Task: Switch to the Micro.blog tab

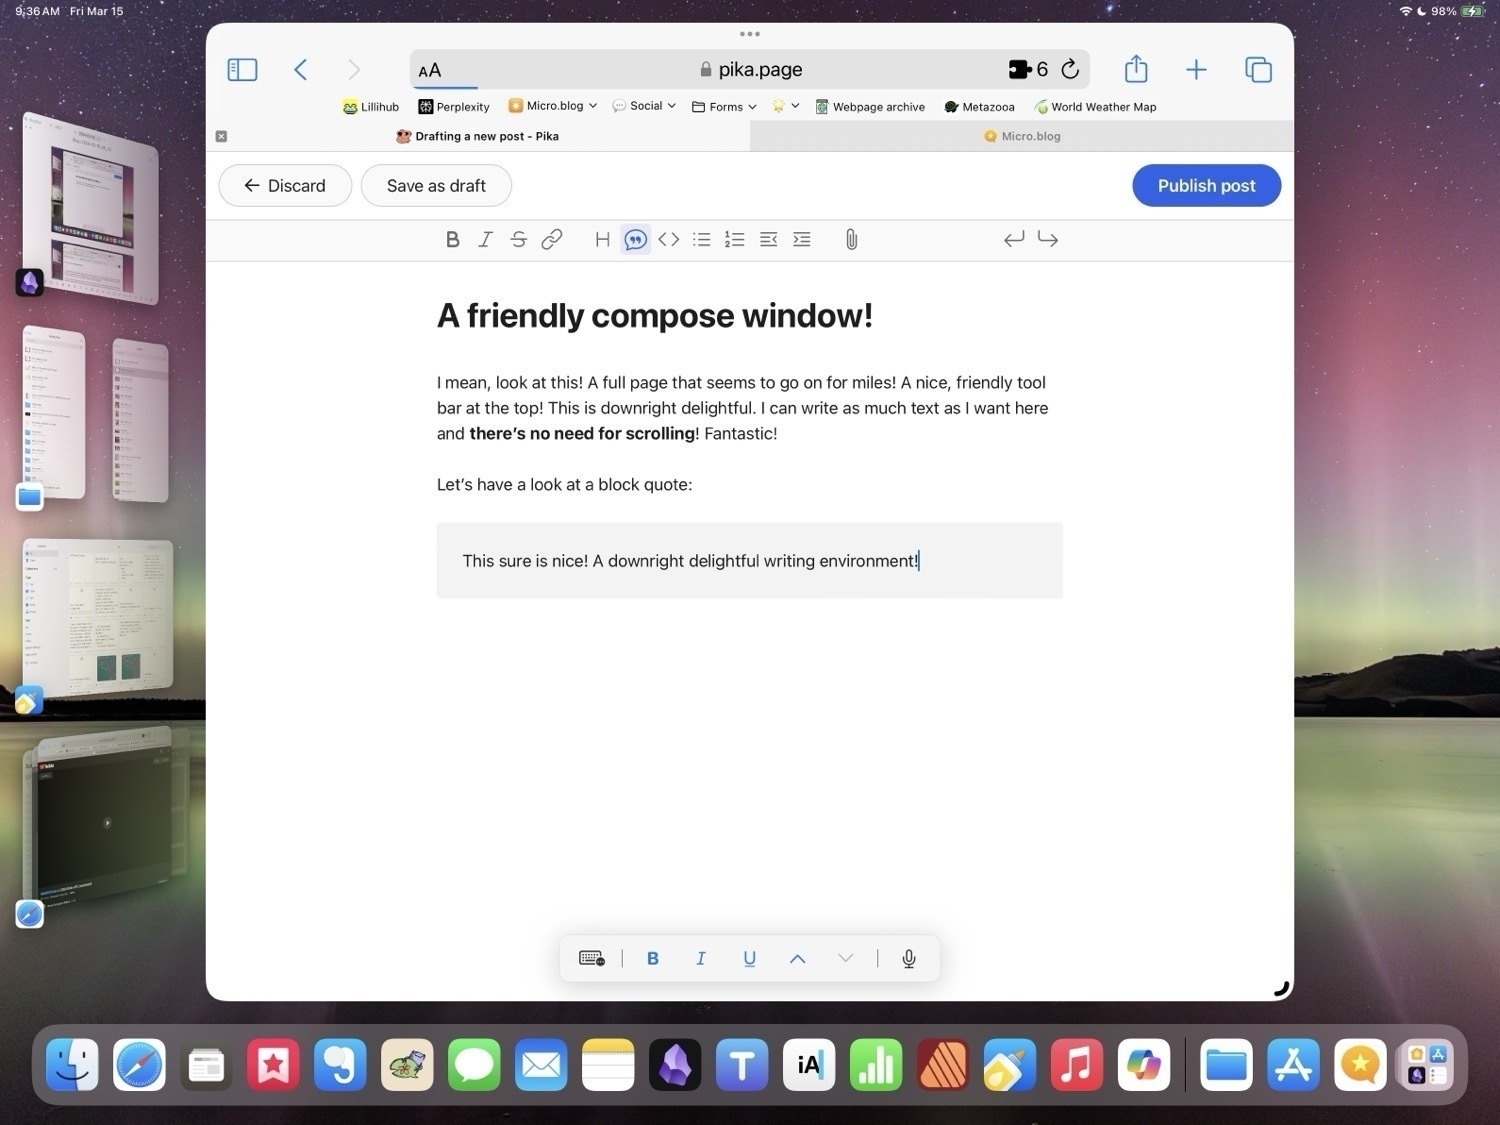Action: pos(1021,136)
